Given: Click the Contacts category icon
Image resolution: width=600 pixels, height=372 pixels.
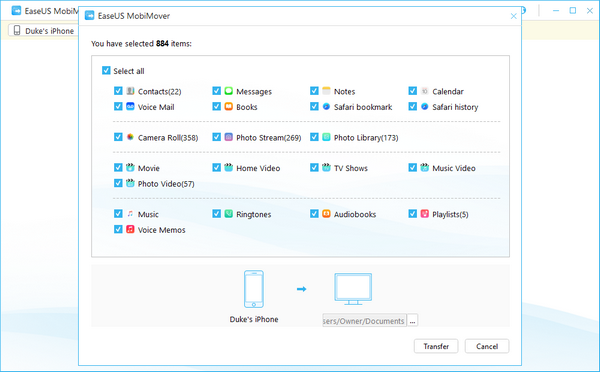Looking at the screenshot, I should tap(130, 91).
